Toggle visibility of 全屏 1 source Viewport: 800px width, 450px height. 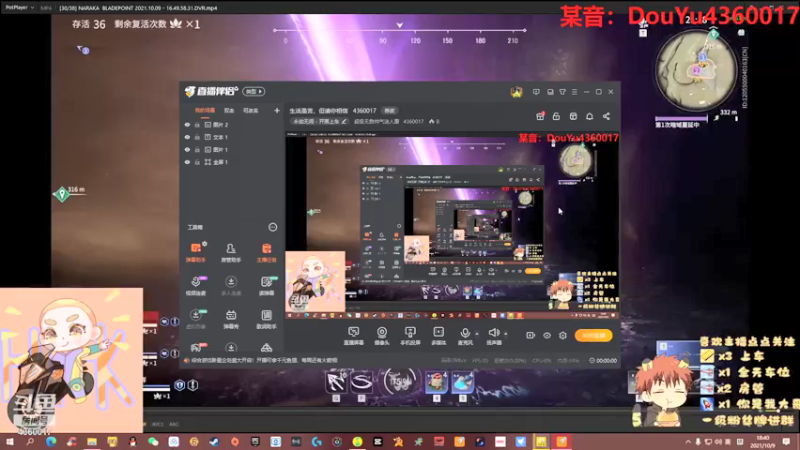click(187, 162)
